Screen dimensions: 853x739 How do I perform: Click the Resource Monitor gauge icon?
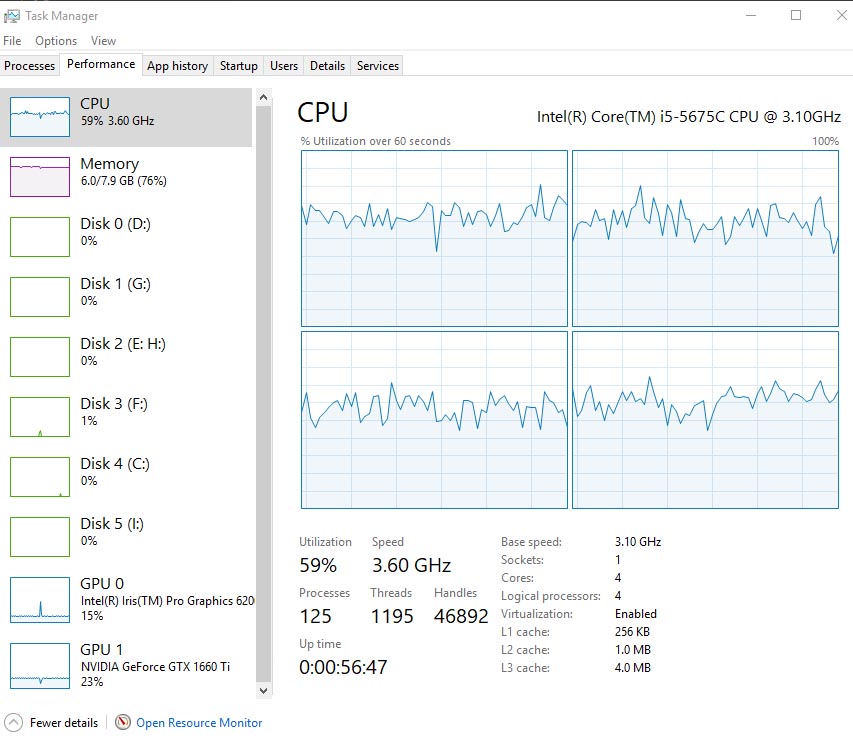click(123, 722)
